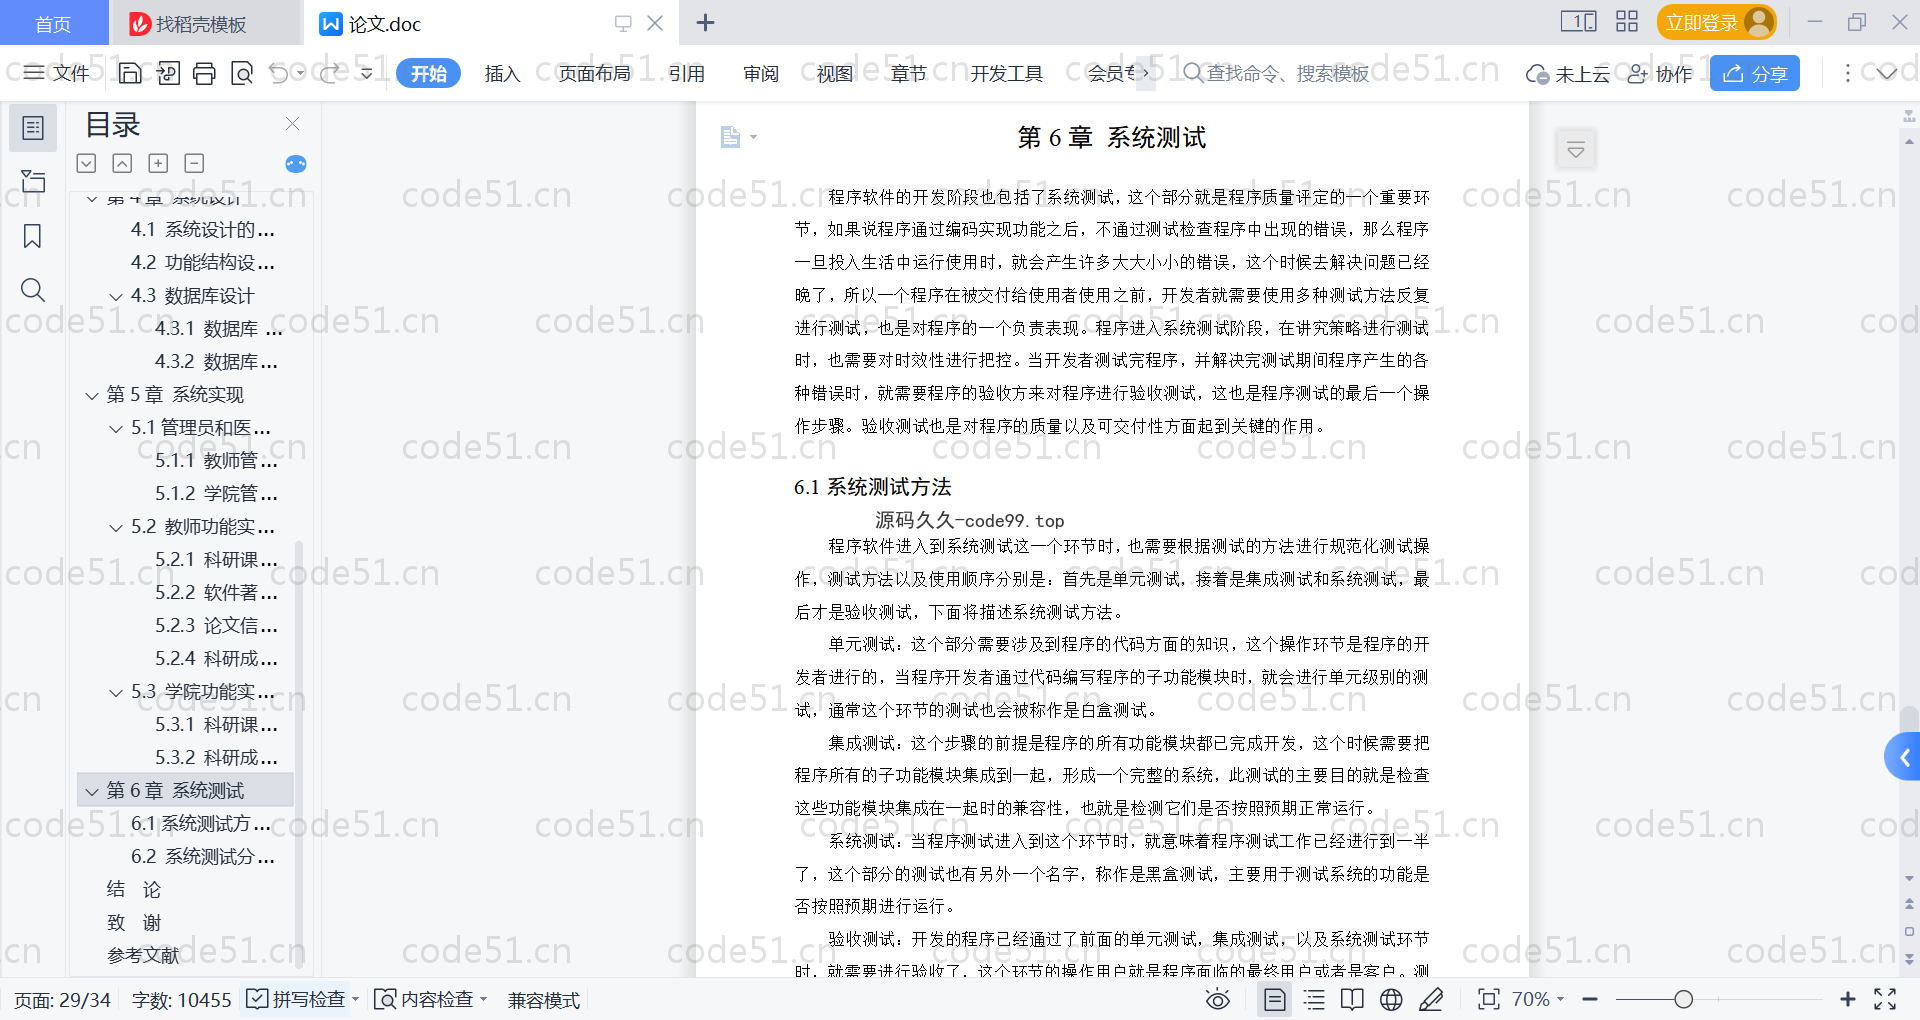
Task: Open the bookmark panel in the left sidebar
Action: (x=33, y=236)
